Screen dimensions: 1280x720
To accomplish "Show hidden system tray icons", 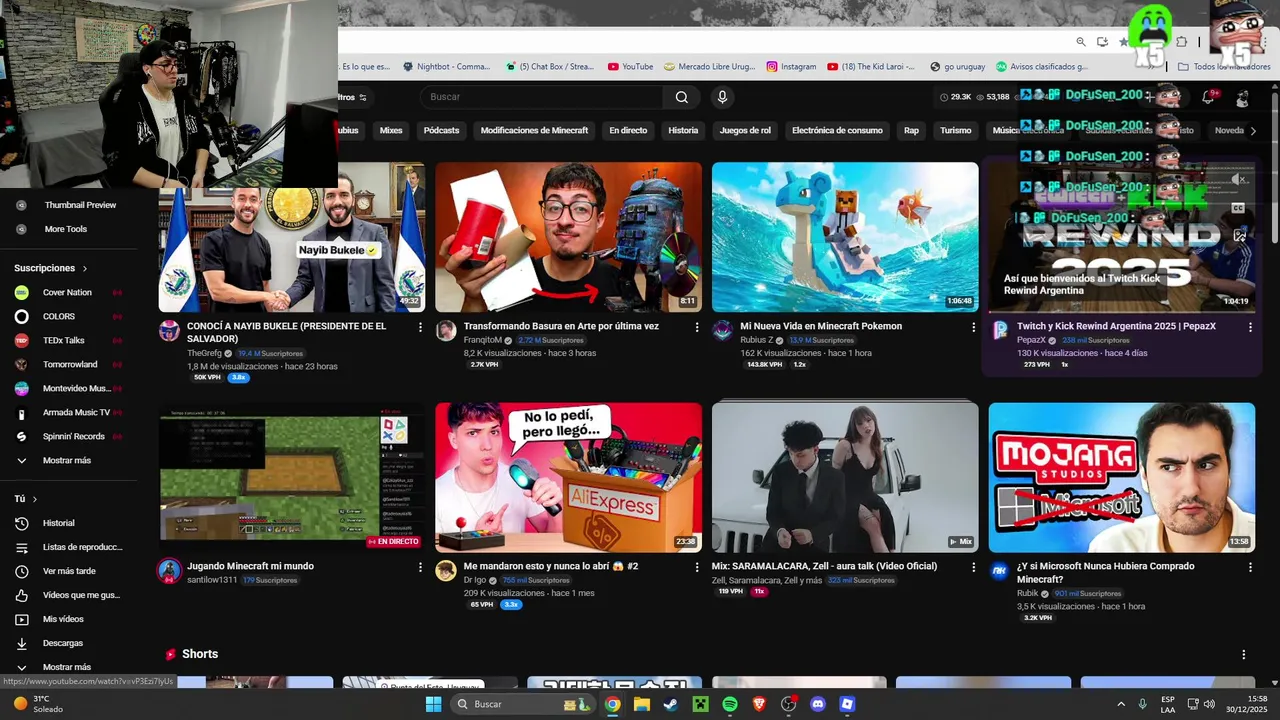I will coord(1120,704).
